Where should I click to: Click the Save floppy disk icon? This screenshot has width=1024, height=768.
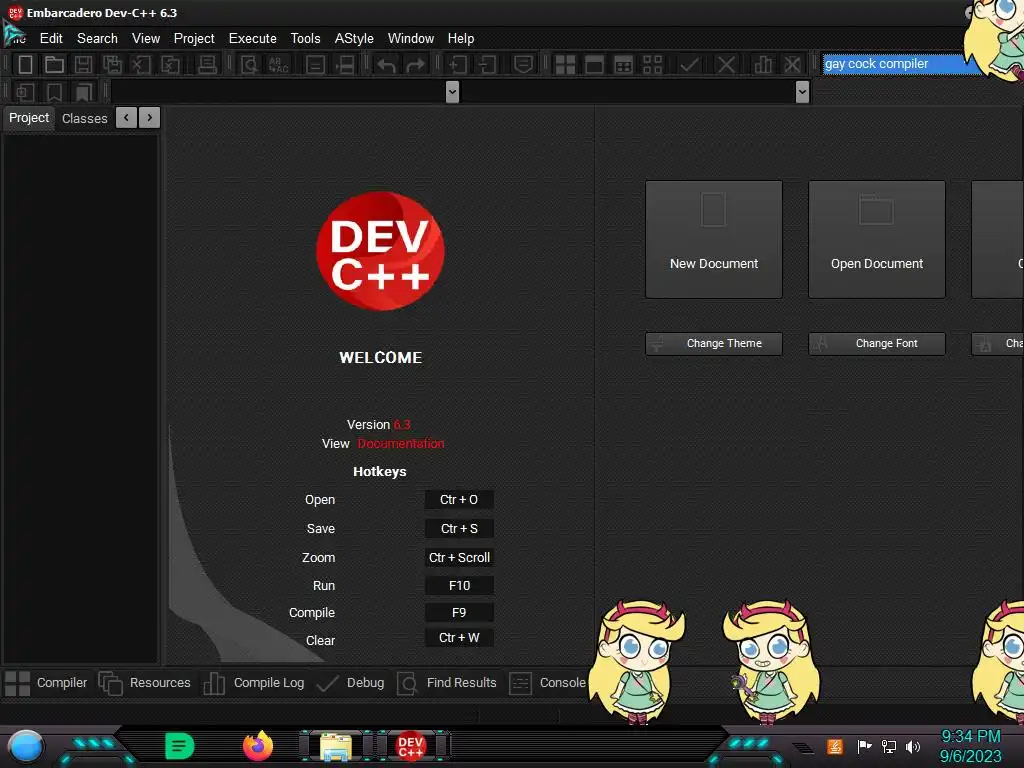83,64
